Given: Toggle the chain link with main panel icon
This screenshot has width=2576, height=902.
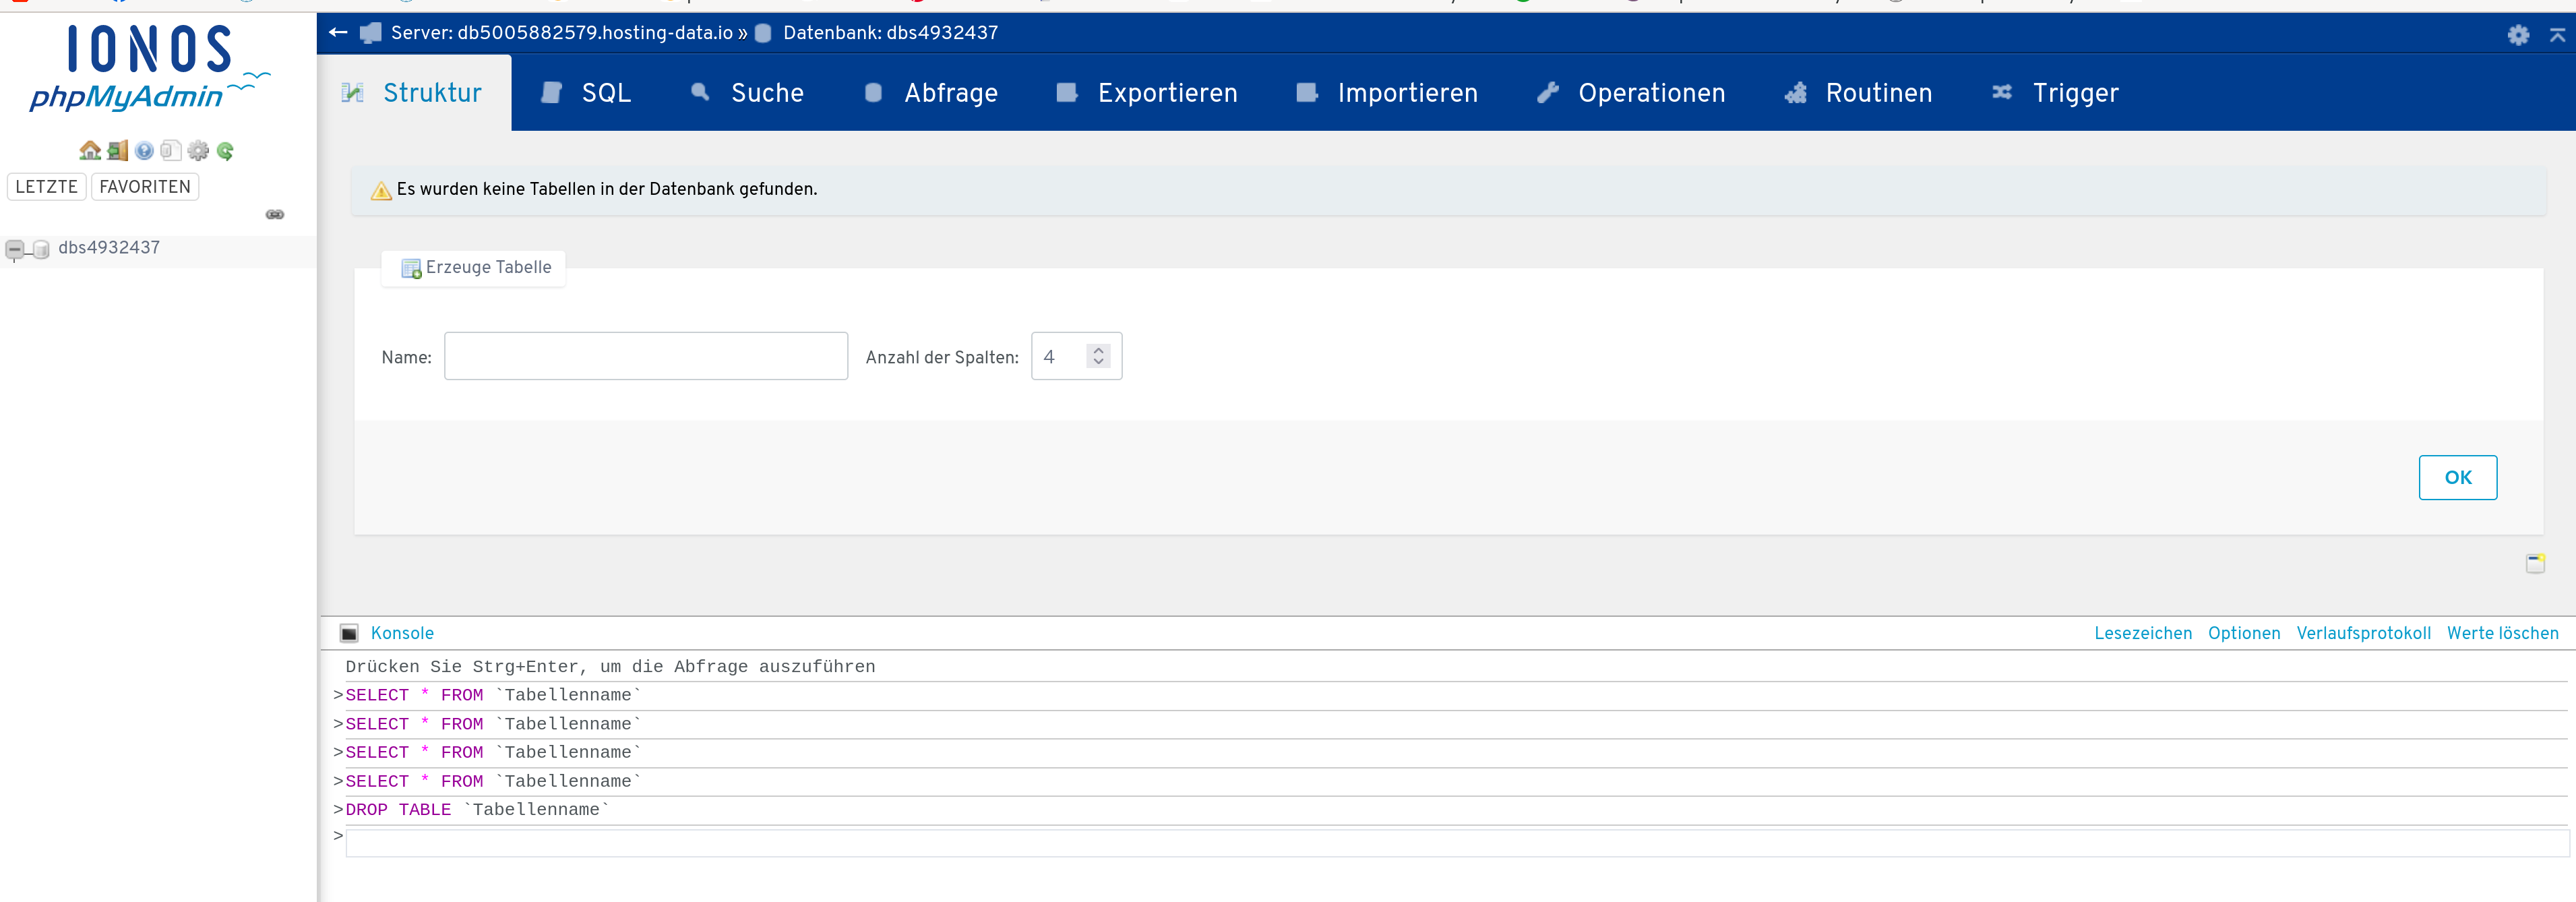Looking at the screenshot, I should tap(275, 215).
